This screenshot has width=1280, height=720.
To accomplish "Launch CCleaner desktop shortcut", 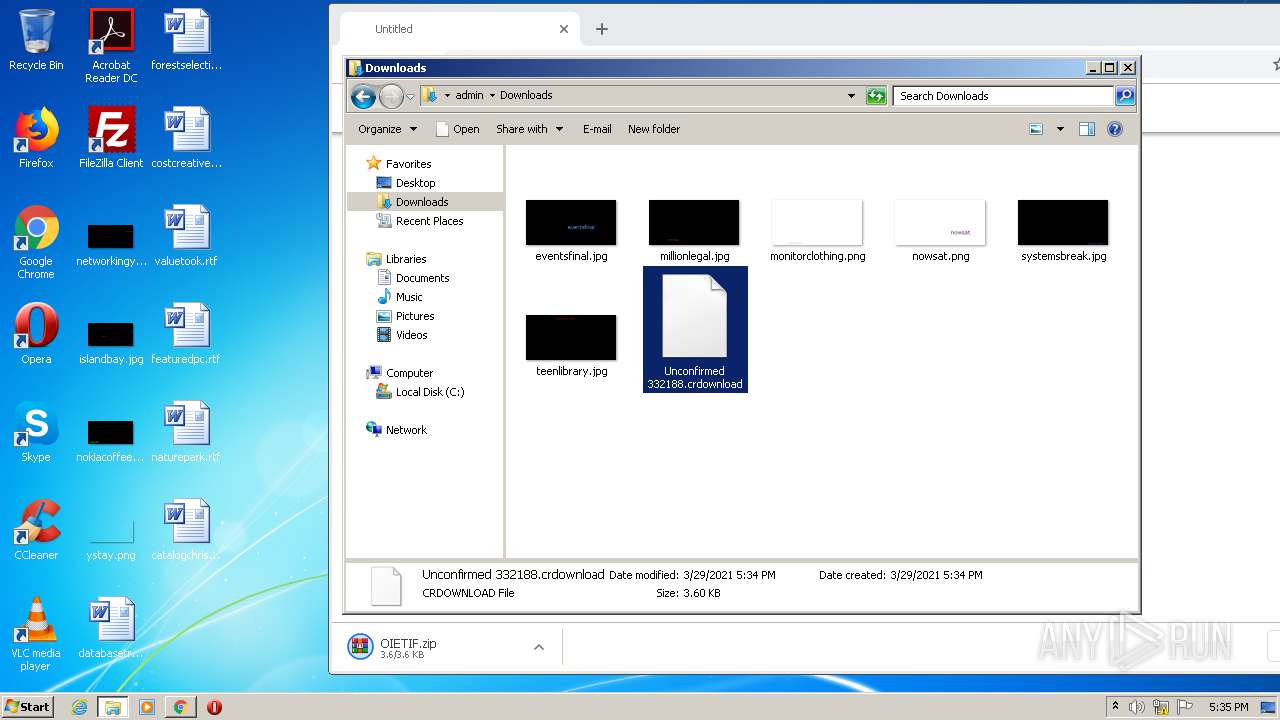I will click(36, 530).
